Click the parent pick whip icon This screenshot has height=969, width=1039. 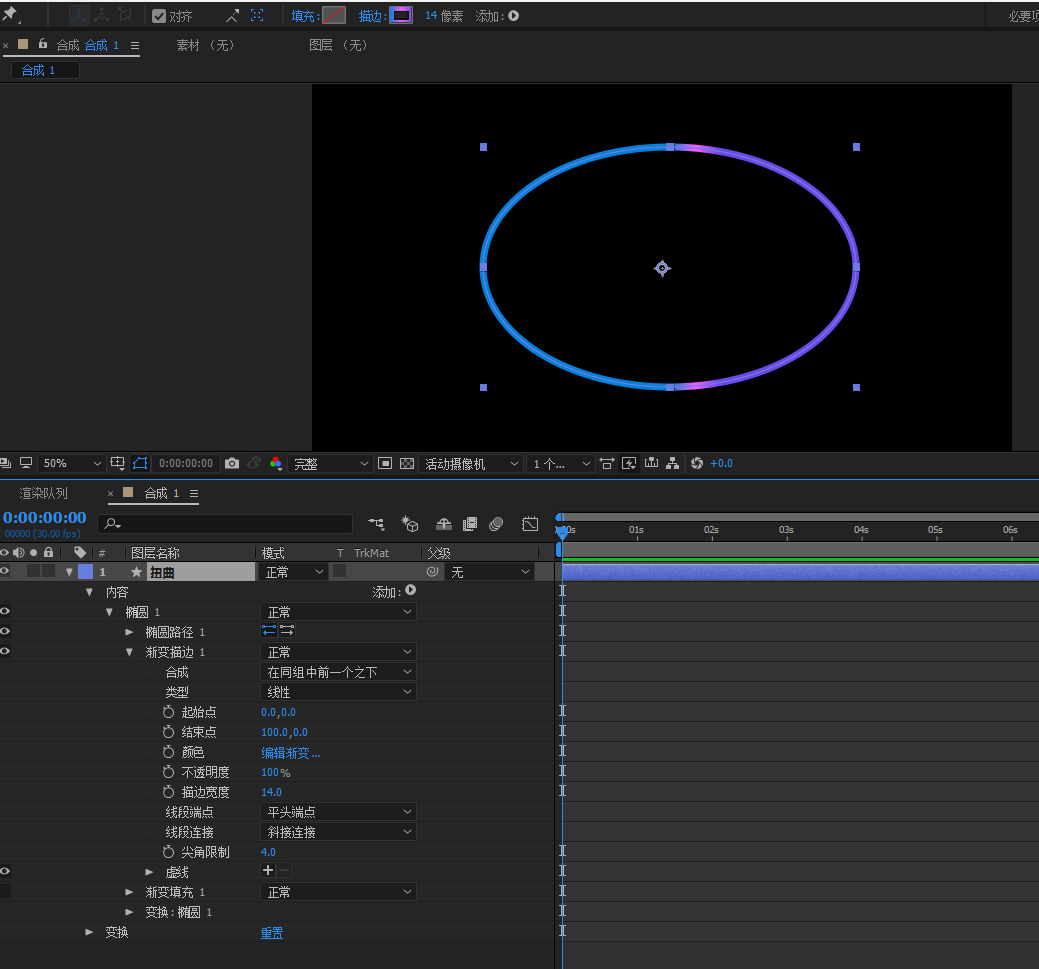(433, 571)
